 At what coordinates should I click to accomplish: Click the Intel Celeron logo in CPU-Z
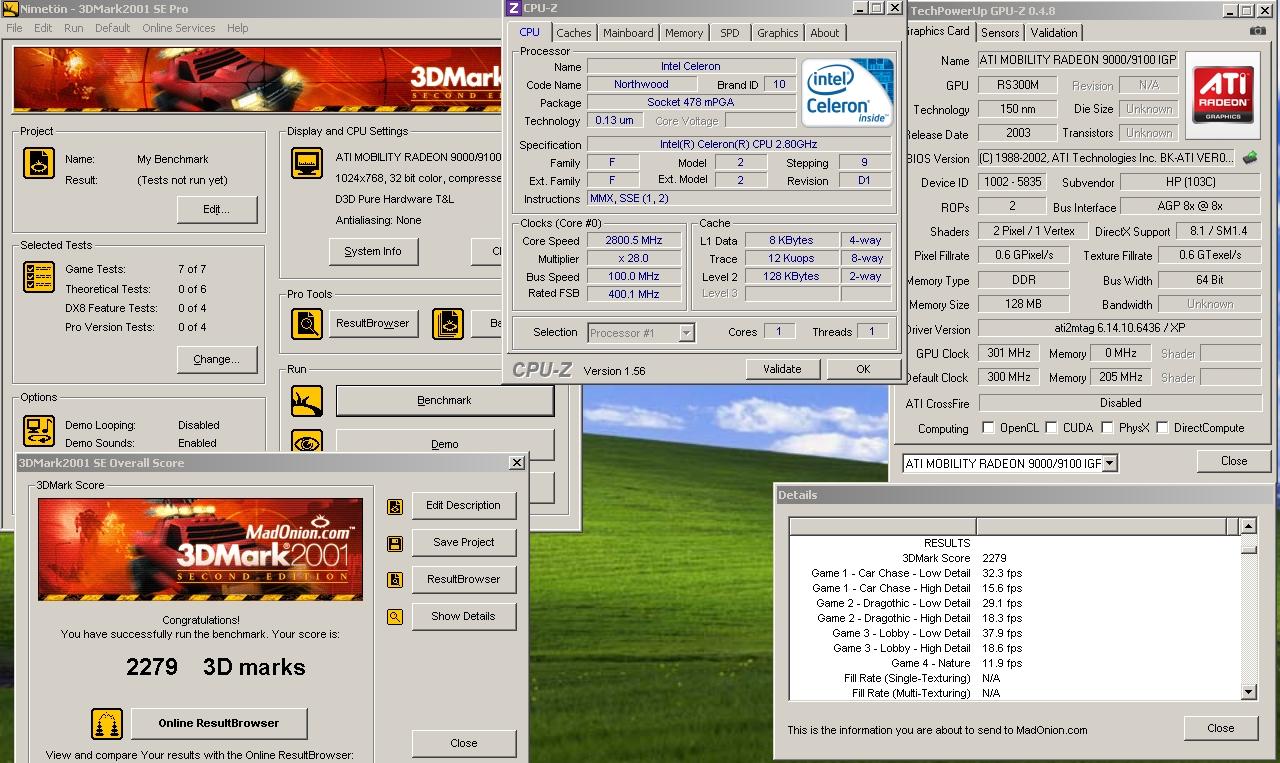point(848,92)
